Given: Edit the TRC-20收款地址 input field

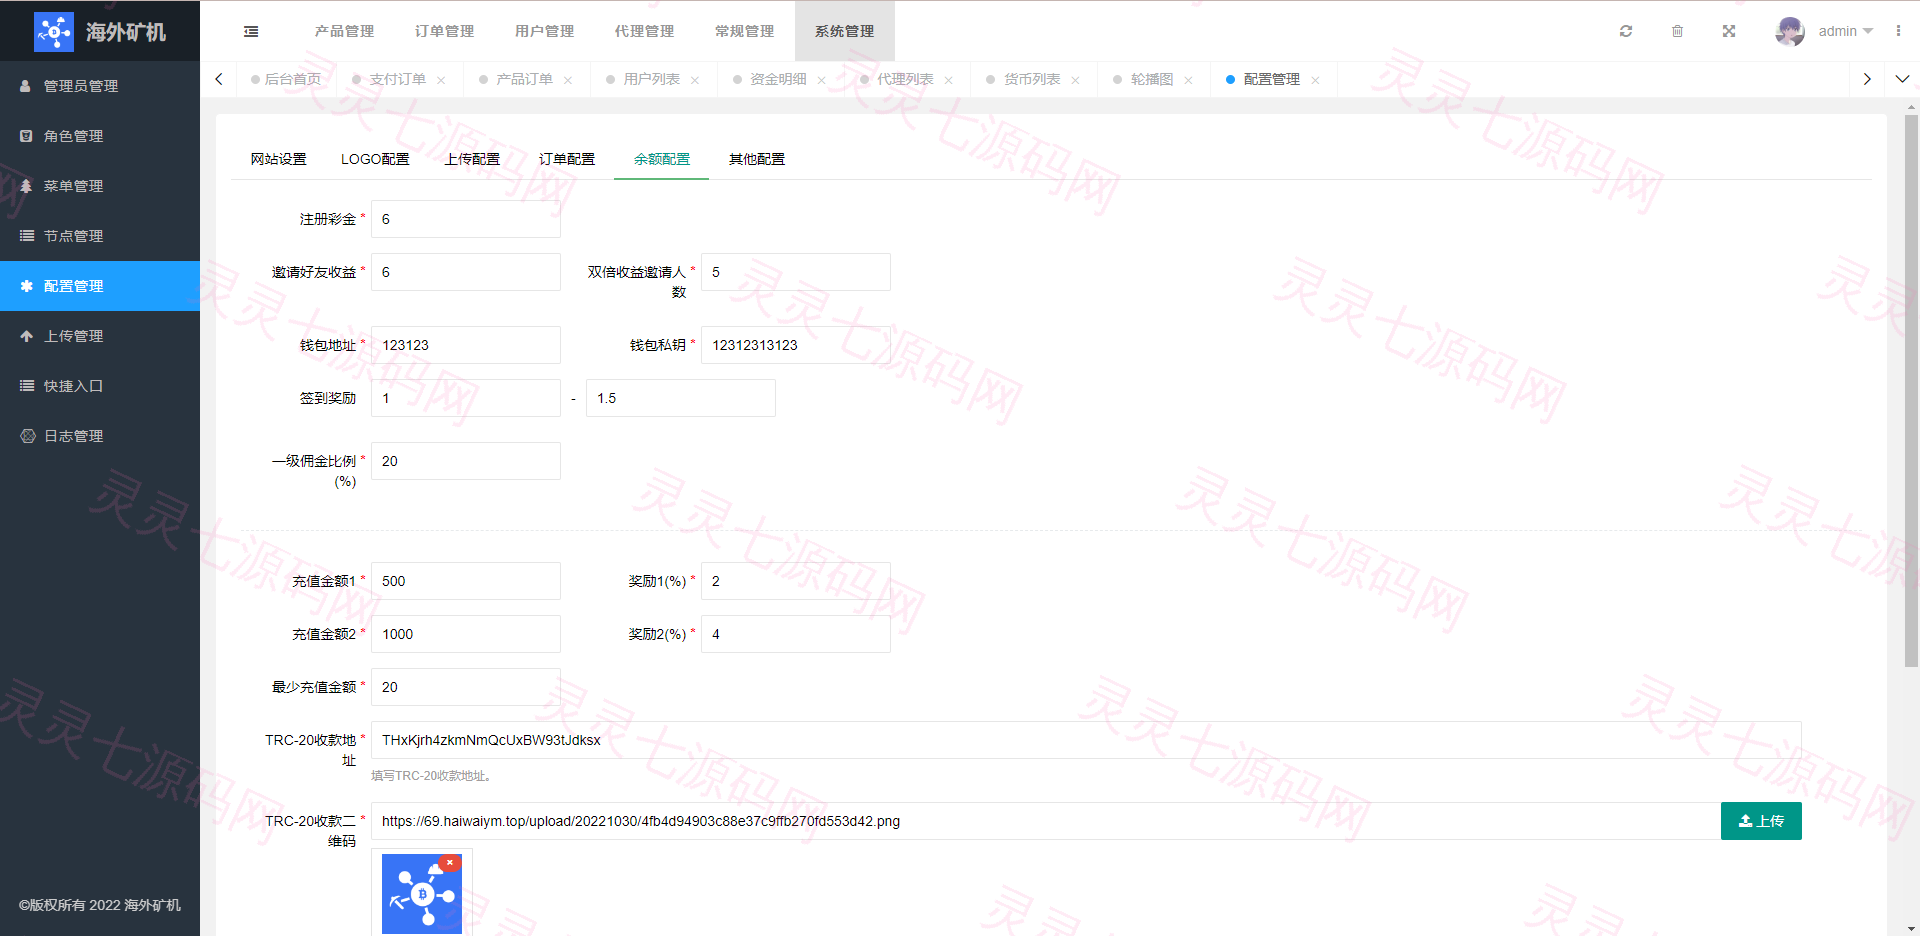Looking at the screenshot, I should tap(1086, 740).
